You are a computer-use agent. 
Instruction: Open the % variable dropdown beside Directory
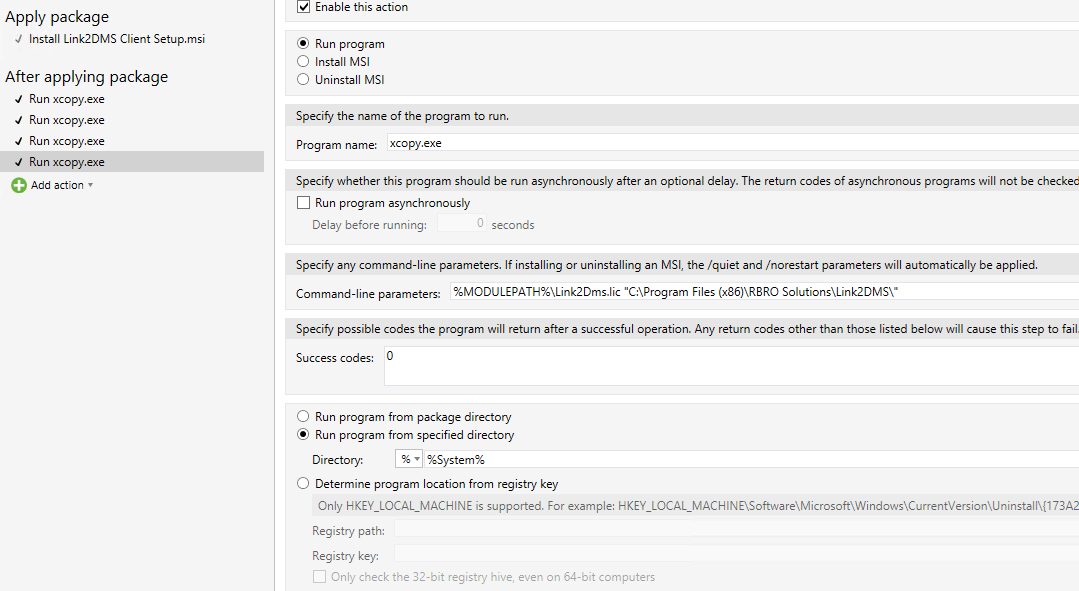[x=409, y=459]
